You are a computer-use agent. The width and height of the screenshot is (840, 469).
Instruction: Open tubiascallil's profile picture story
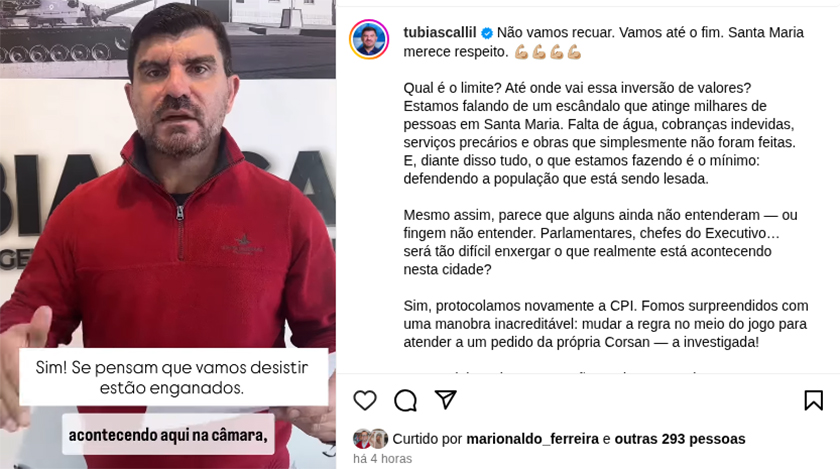(369, 39)
